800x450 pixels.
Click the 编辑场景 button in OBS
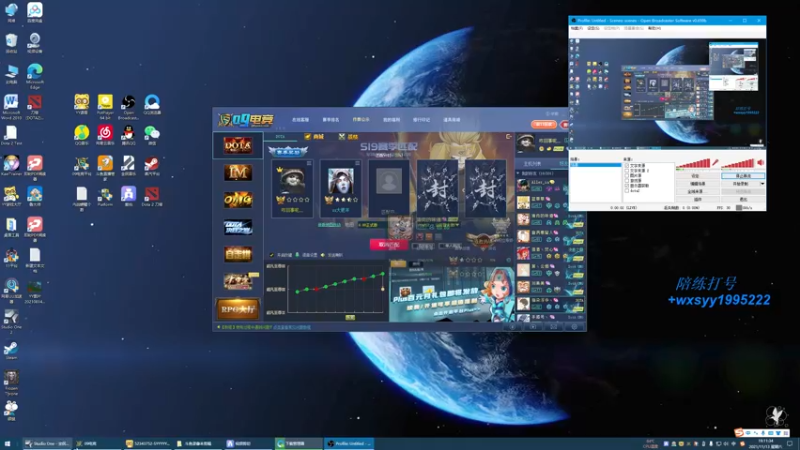click(x=697, y=184)
